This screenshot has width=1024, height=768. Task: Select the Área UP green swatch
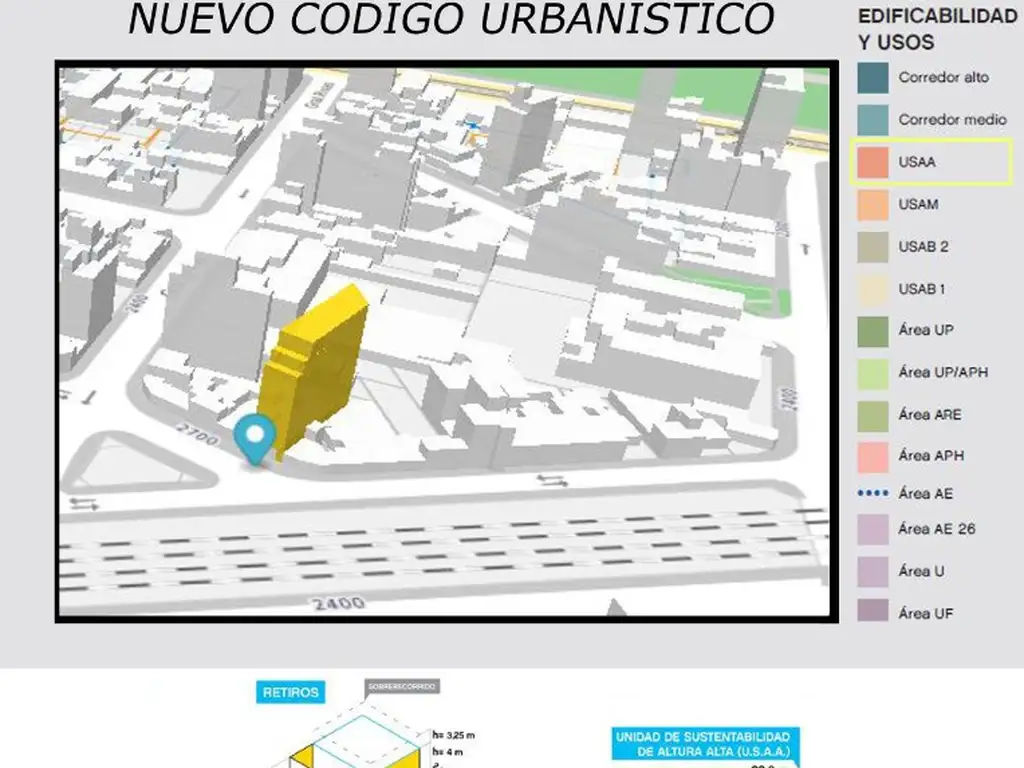click(872, 331)
